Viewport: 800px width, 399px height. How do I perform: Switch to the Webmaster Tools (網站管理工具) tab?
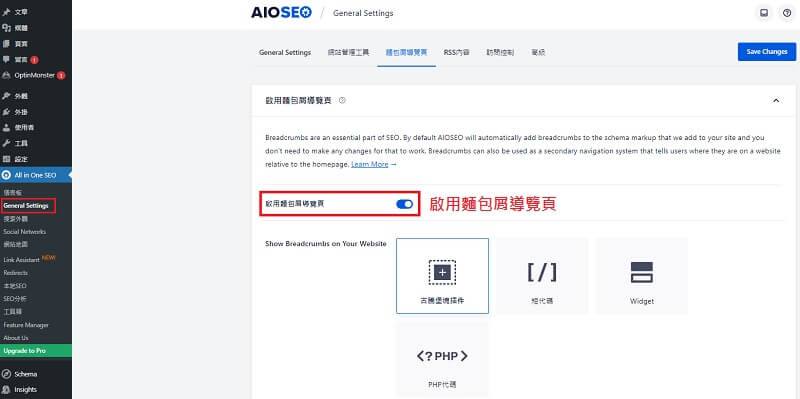click(348, 53)
